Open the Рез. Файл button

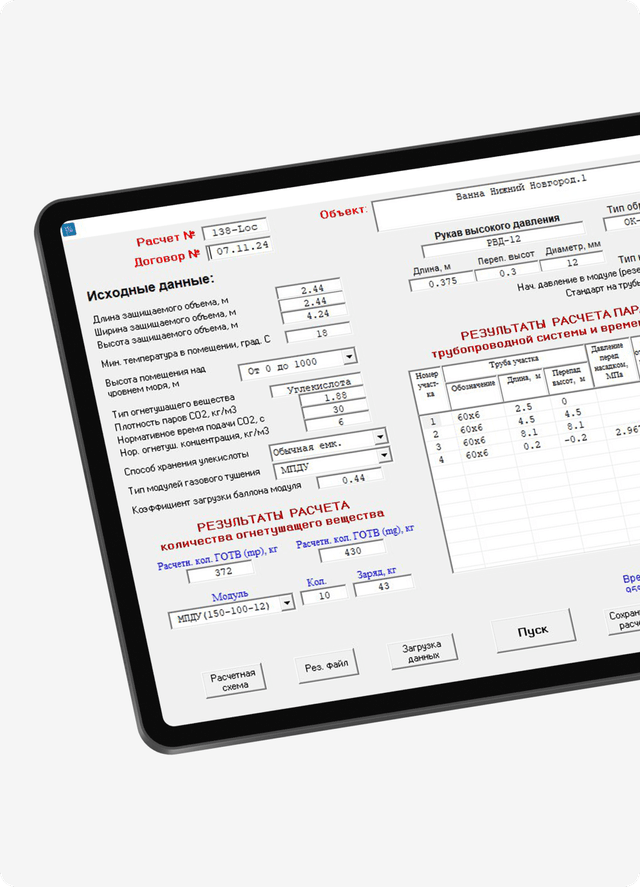pos(327,666)
